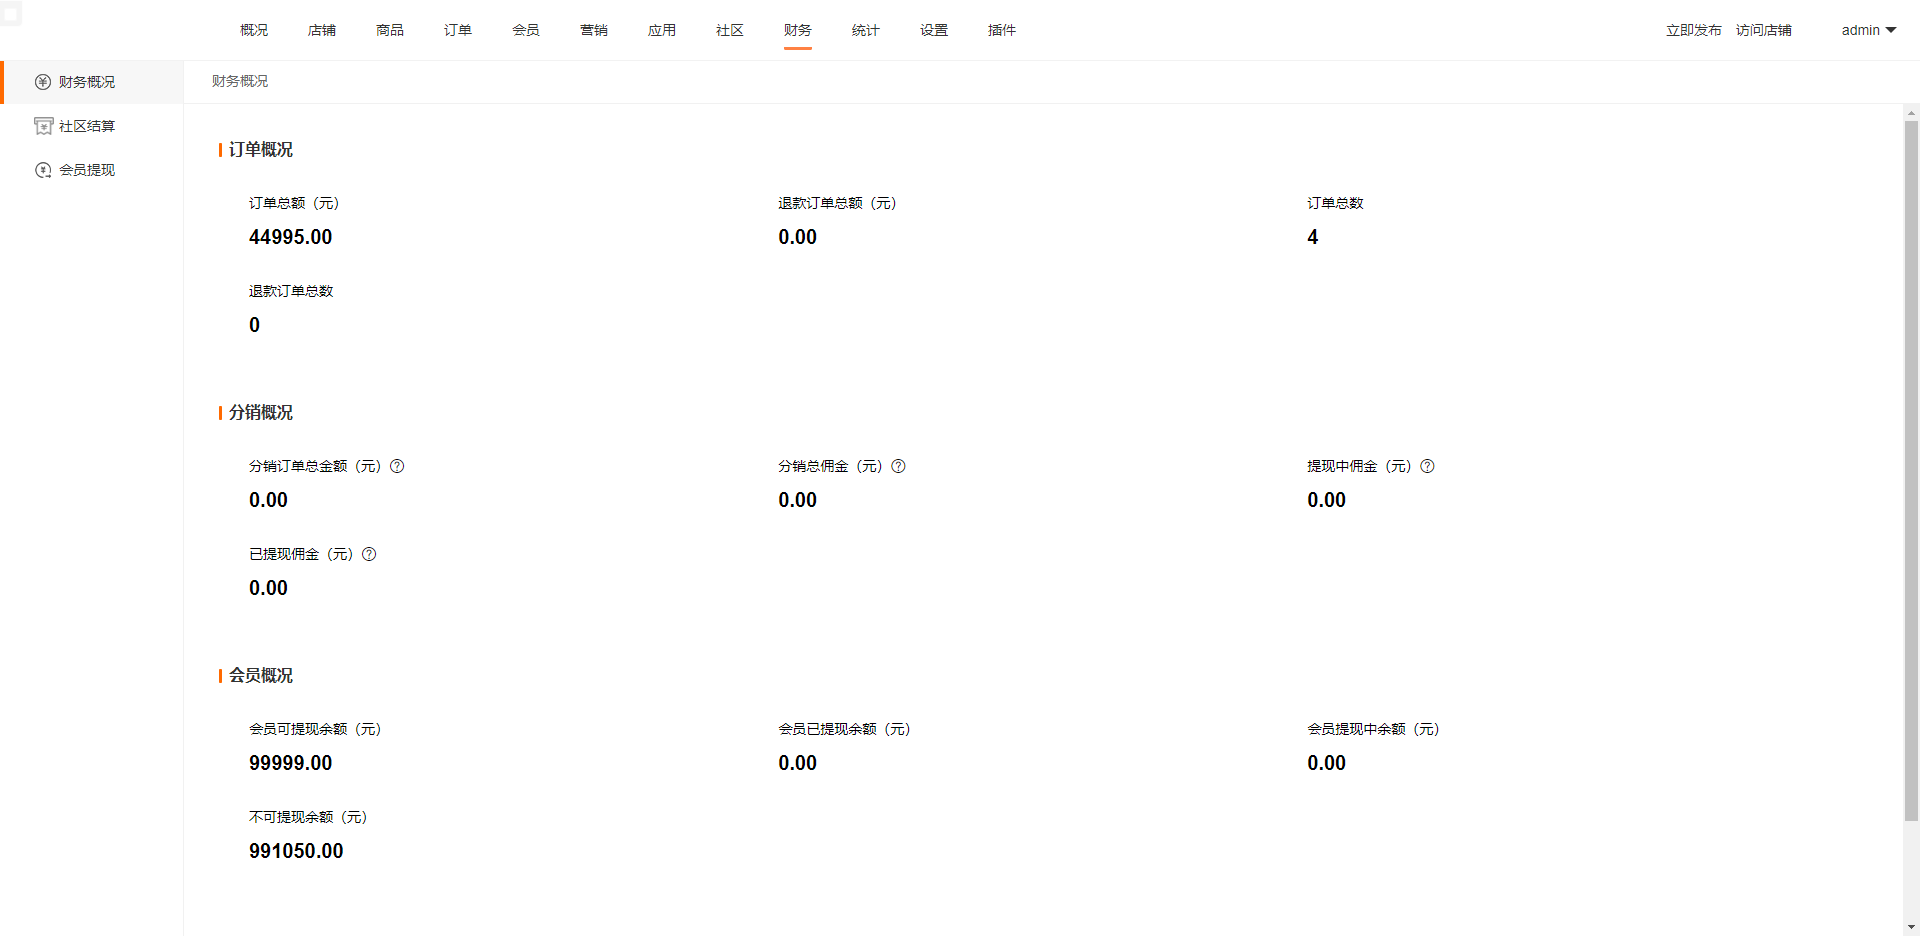The width and height of the screenshot is (1920, 936).
Task: Click the 立即发布 link
Action: click(1693, 30)
